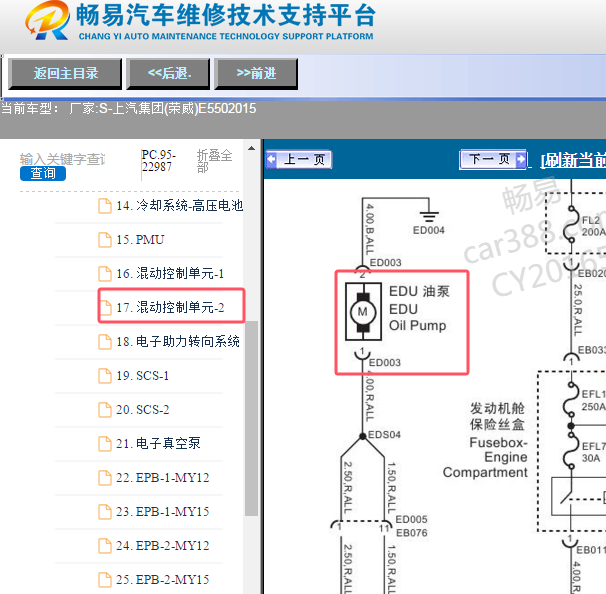Click the file icon beside 15. PMU

pos(105,240)
